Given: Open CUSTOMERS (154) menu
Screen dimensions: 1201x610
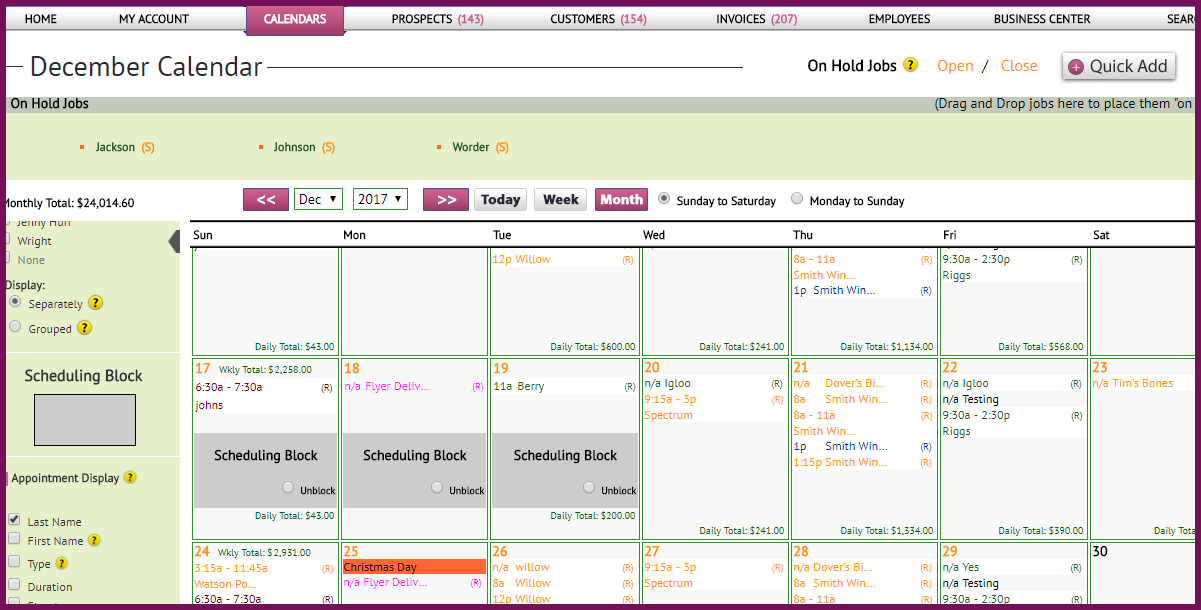Looking at the screenshot, I should click(598, 19).
